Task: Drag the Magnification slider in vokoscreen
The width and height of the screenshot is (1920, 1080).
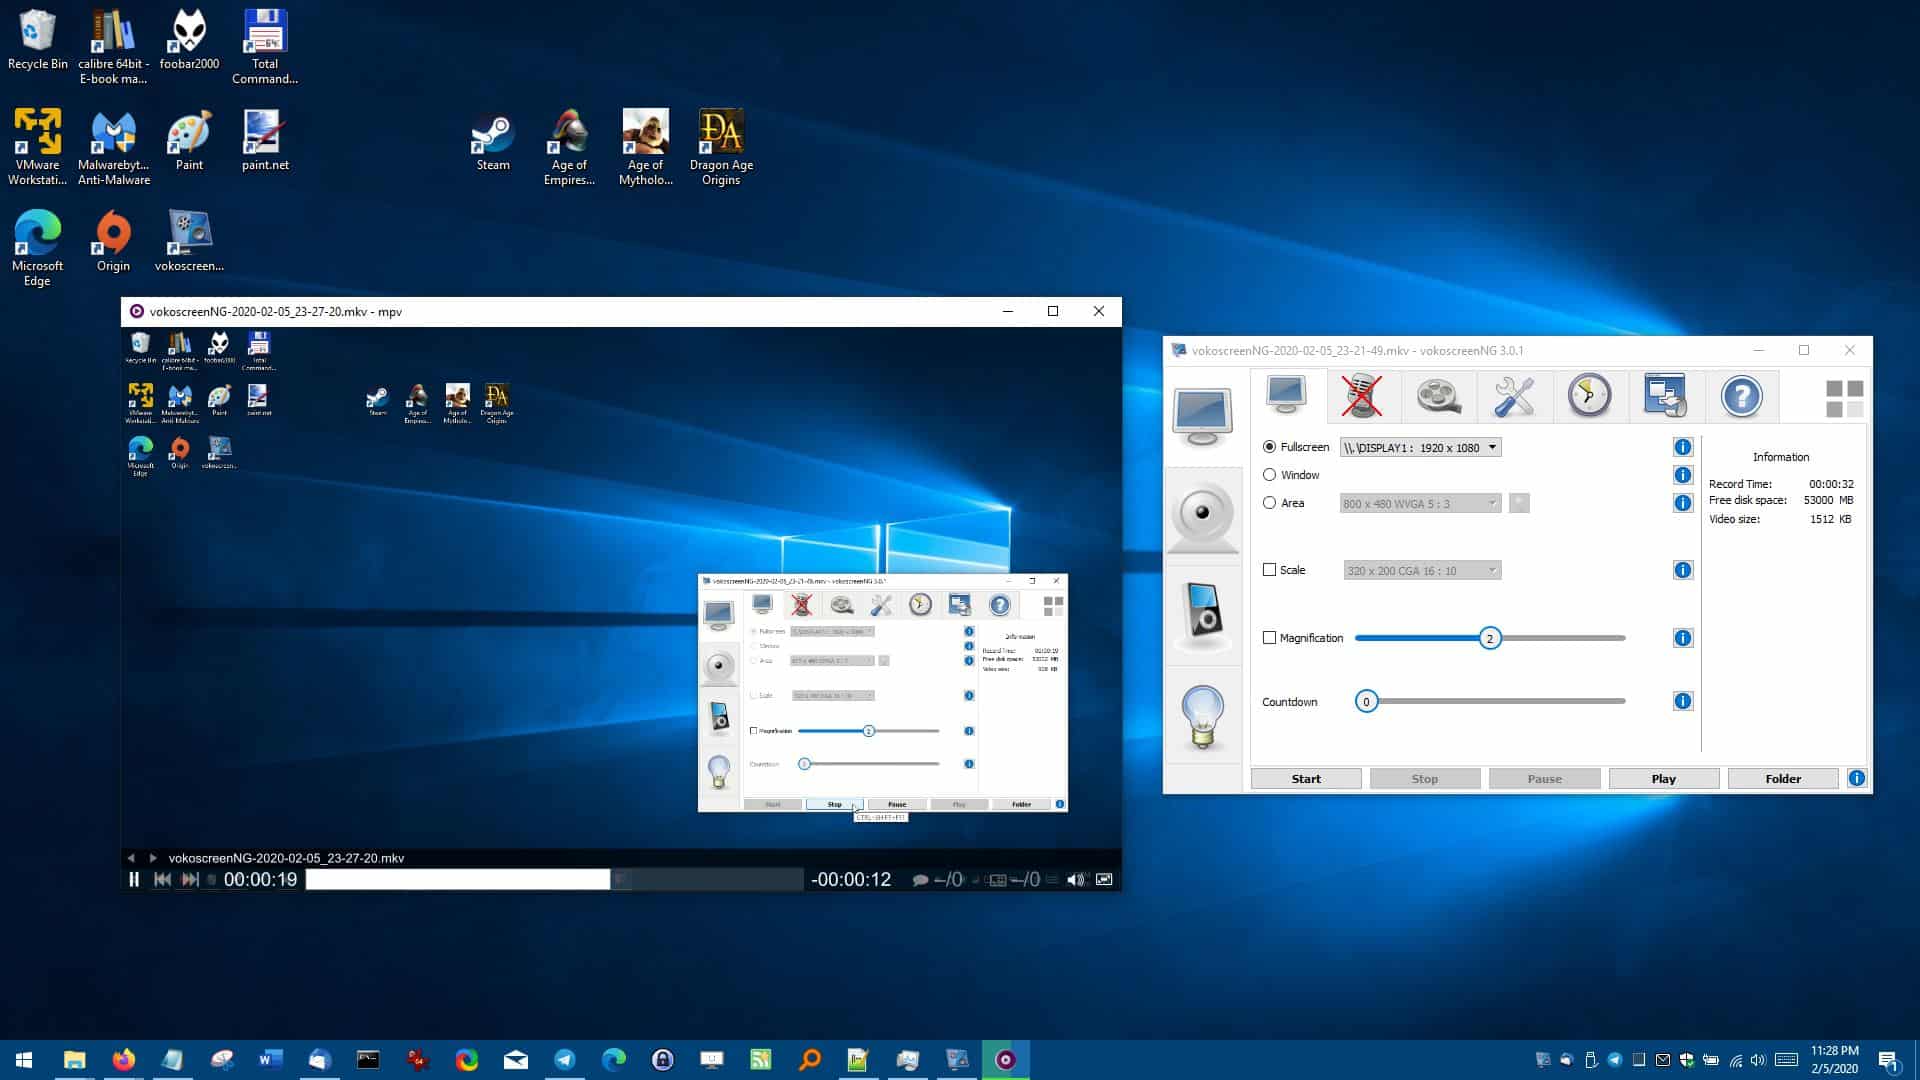Action: click(1489, 638)
